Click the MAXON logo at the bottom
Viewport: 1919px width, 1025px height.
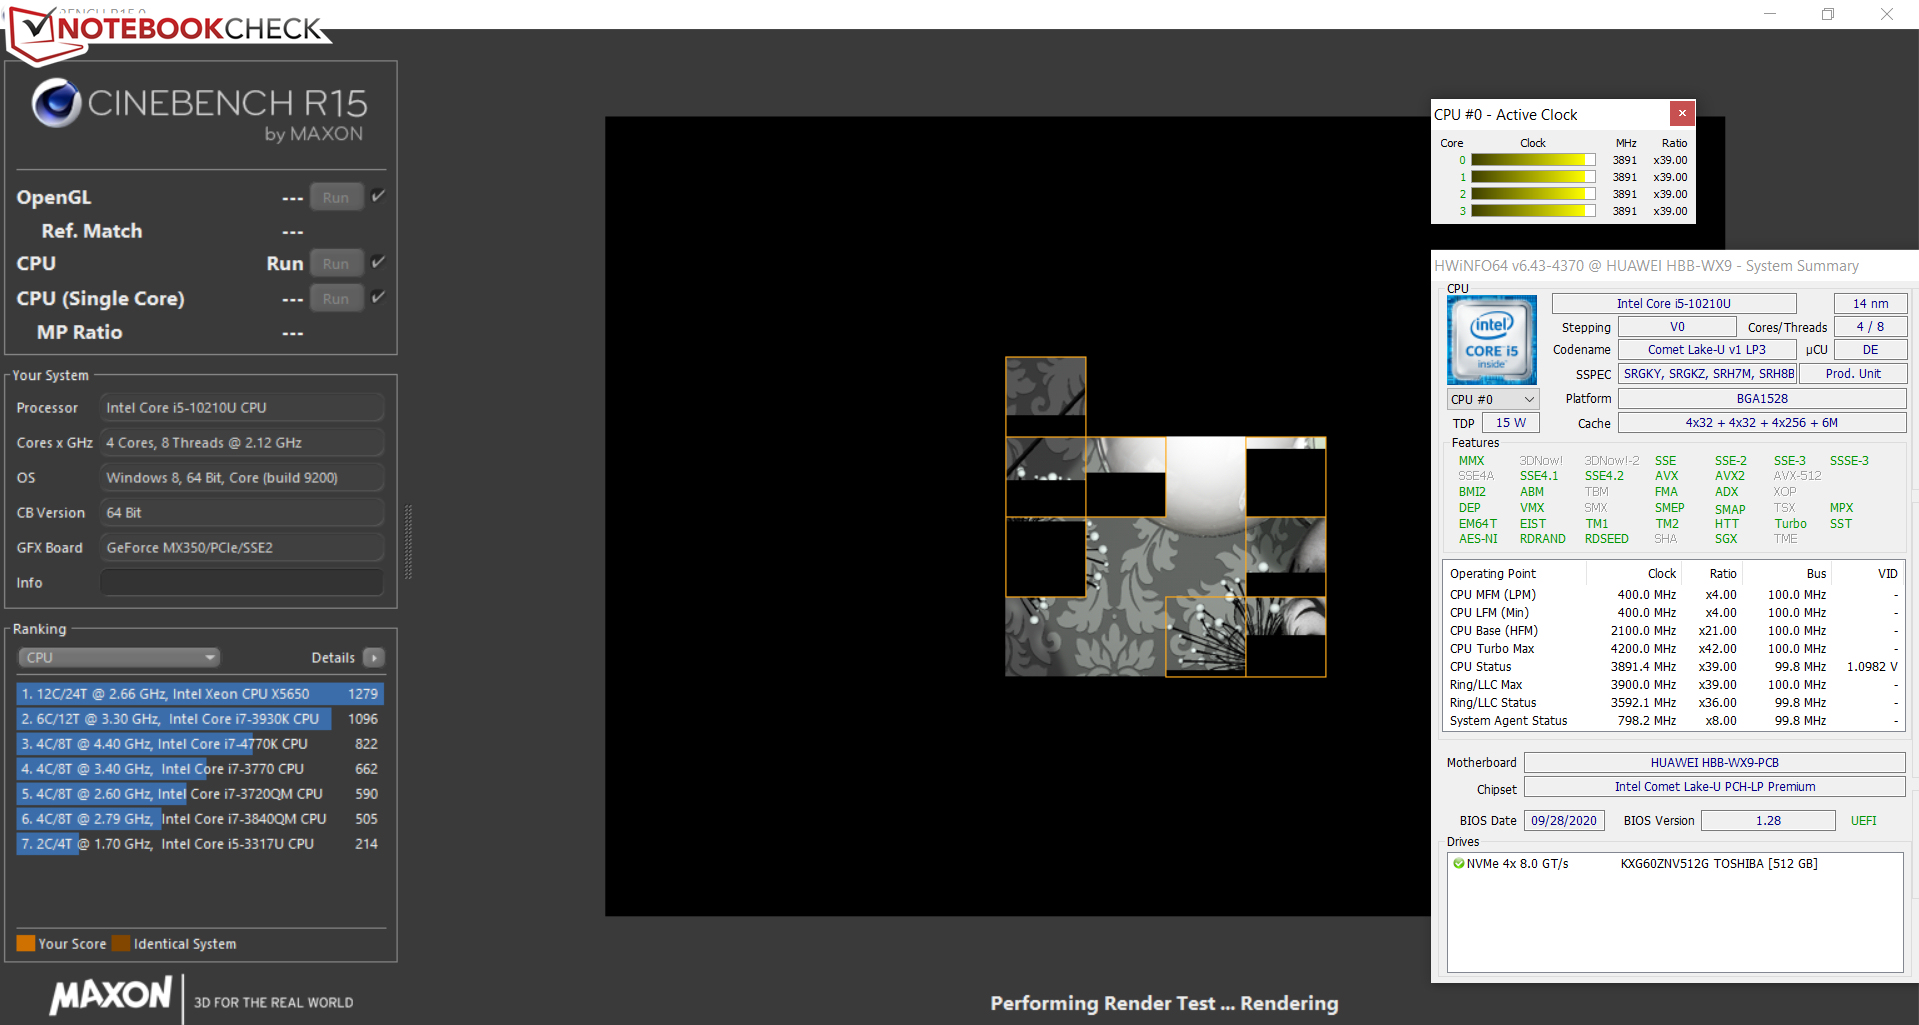coord(111,996)
